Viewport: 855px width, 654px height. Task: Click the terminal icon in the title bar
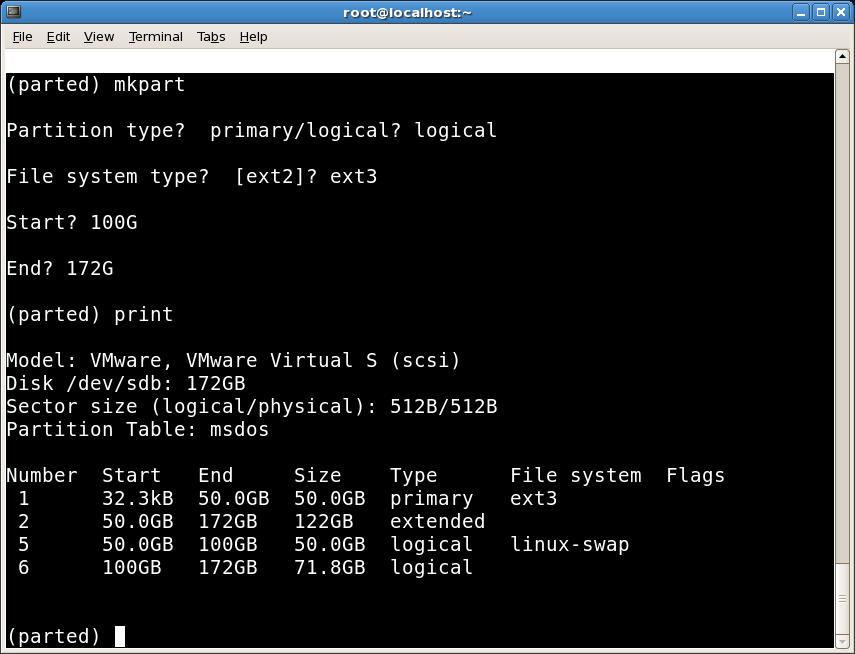click(x=12, y=12)
